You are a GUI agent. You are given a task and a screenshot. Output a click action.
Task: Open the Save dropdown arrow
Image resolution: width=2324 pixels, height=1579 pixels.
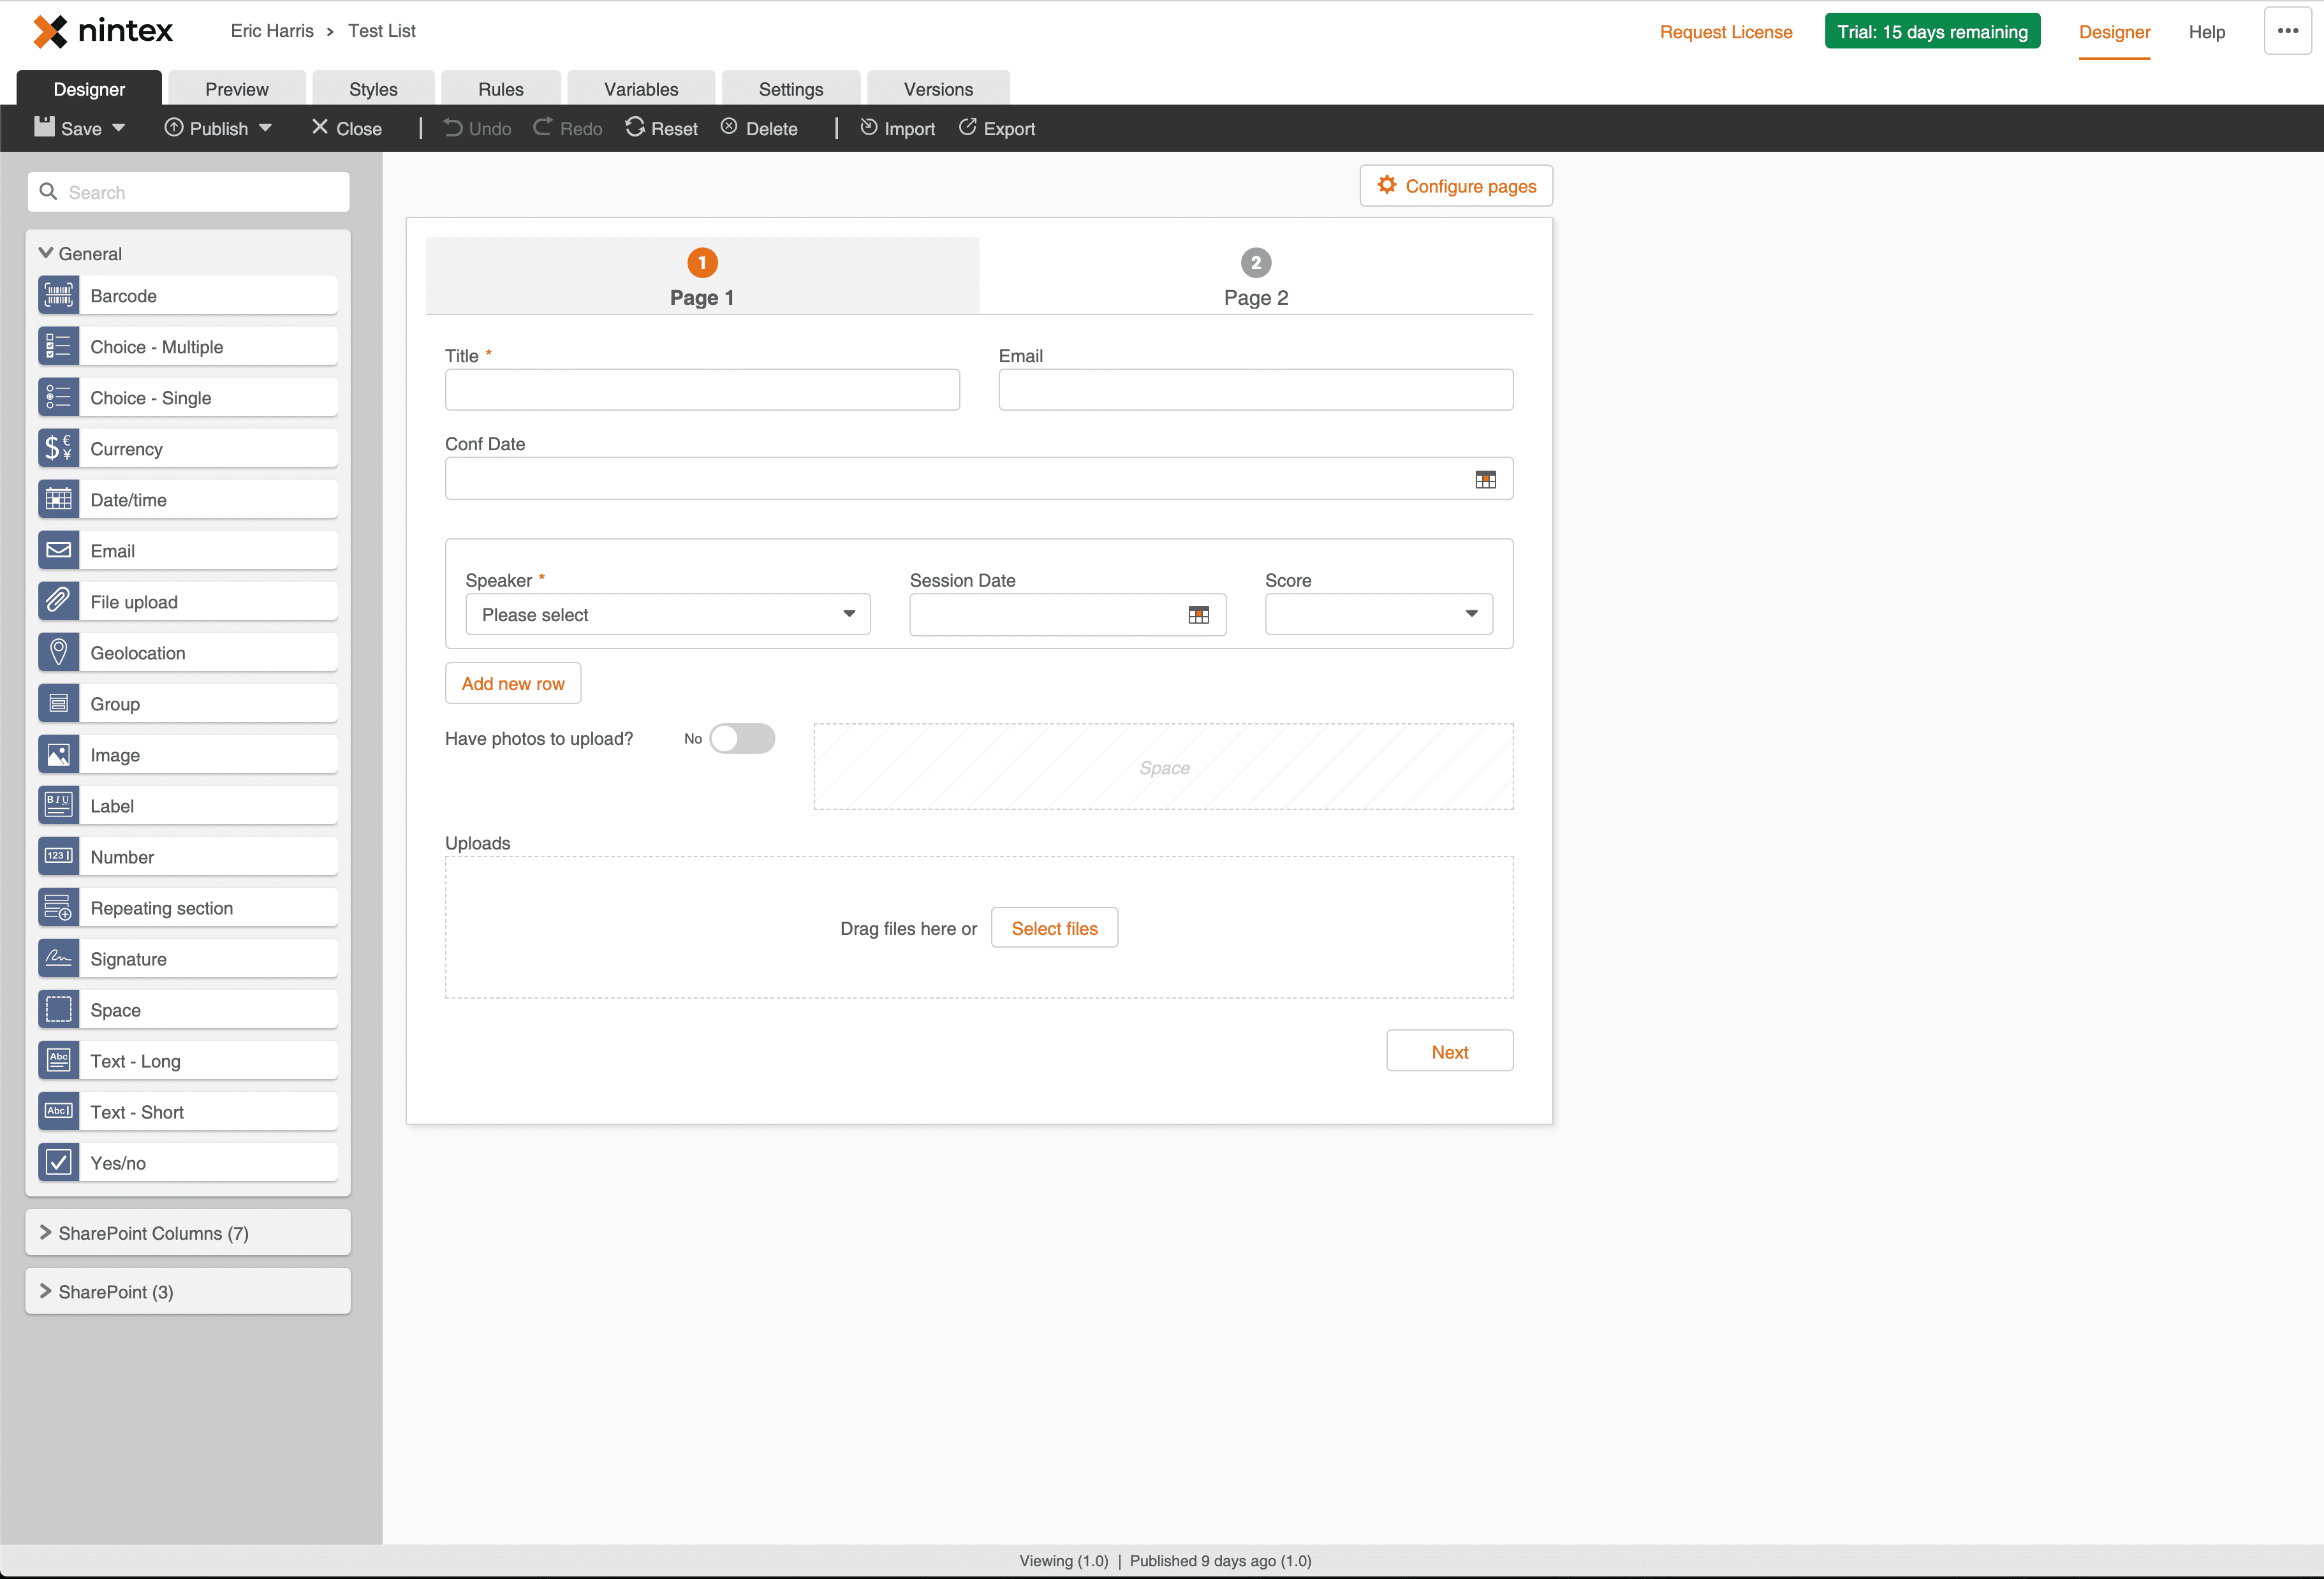point(118,128)
